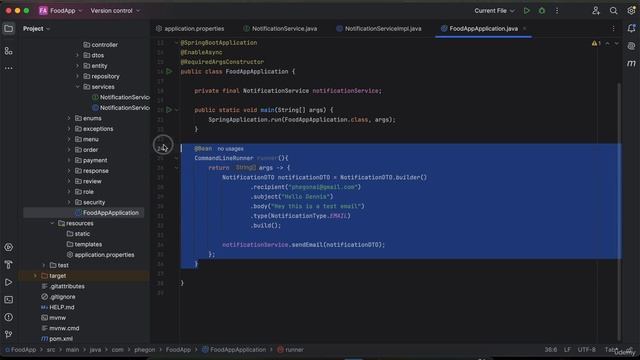Click run gutter icon beside class FoodAppApplication
Viewport: 640px width, 360px height.
(169, 71)
